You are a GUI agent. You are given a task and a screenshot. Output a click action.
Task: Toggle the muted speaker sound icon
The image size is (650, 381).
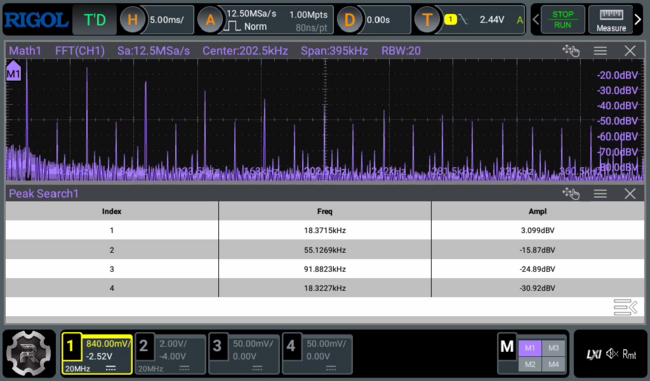pos(612,354)
